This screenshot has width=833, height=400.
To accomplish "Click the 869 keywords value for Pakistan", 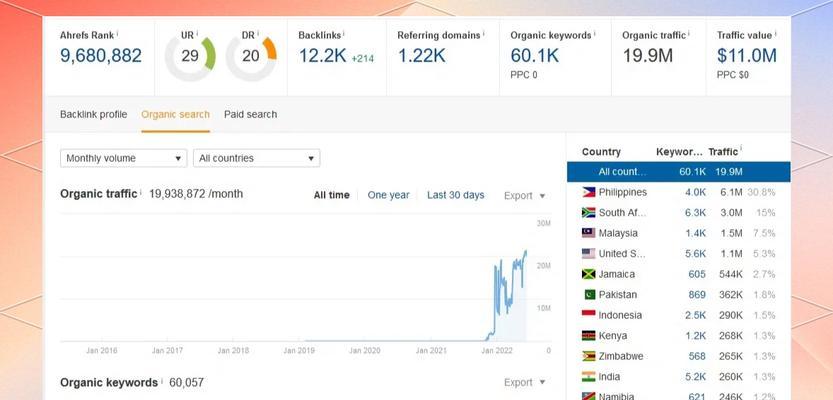I will [x=697, y=294].
